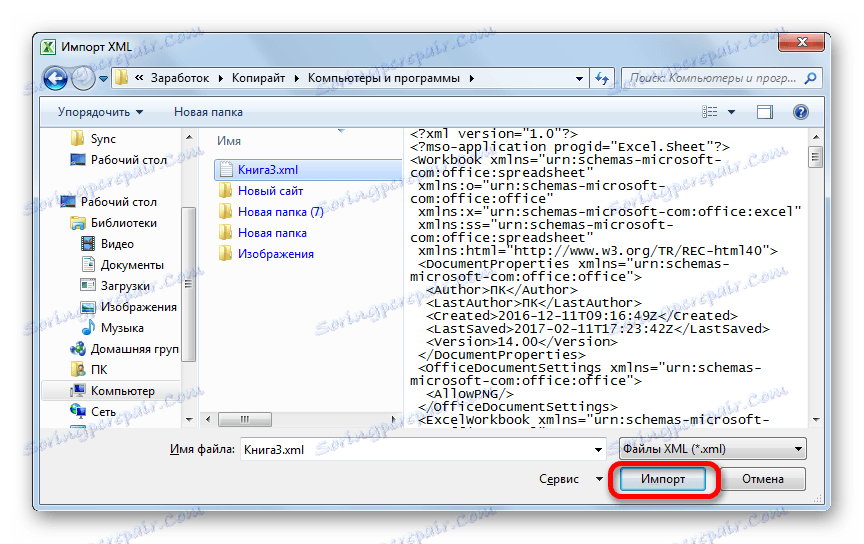The image size is (864, 544).
Task: Click the Новый сайт folder icon
Action: (x=225, y=191)
